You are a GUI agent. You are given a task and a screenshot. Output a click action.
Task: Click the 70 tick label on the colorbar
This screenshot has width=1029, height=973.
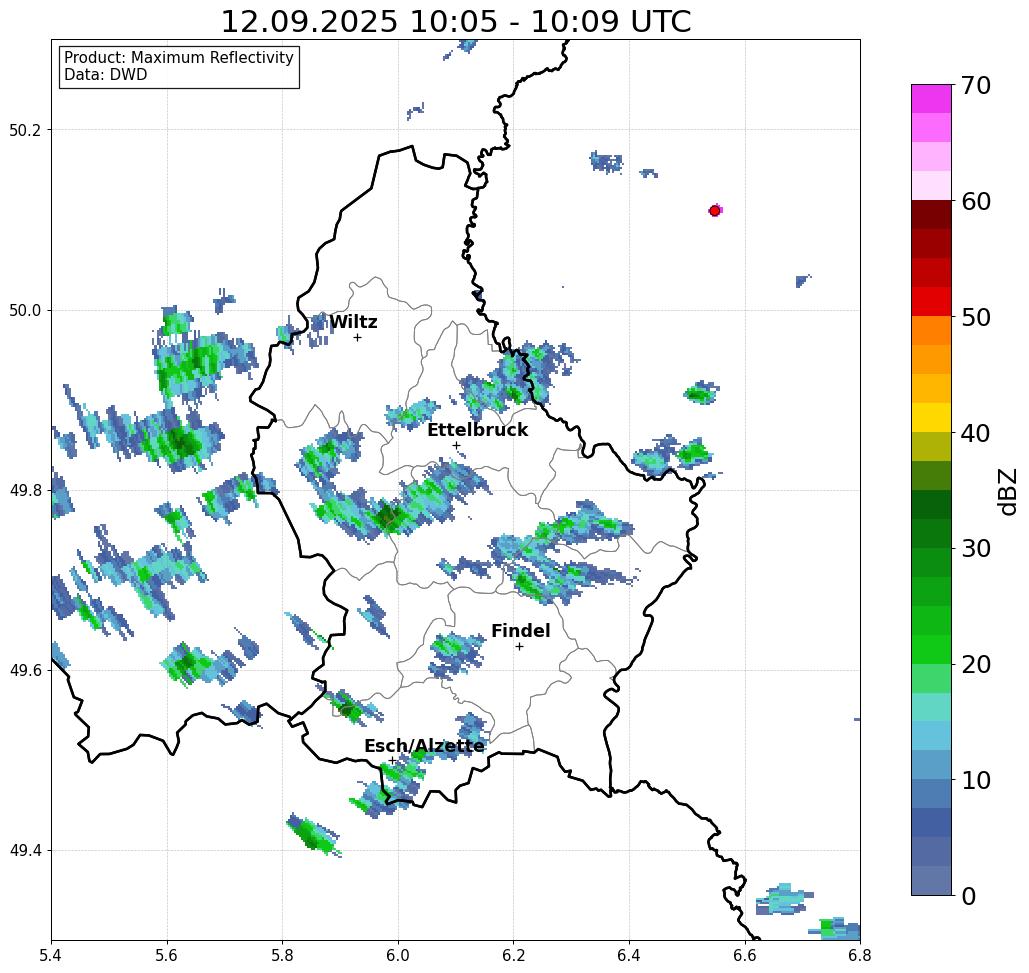(976, 85)
